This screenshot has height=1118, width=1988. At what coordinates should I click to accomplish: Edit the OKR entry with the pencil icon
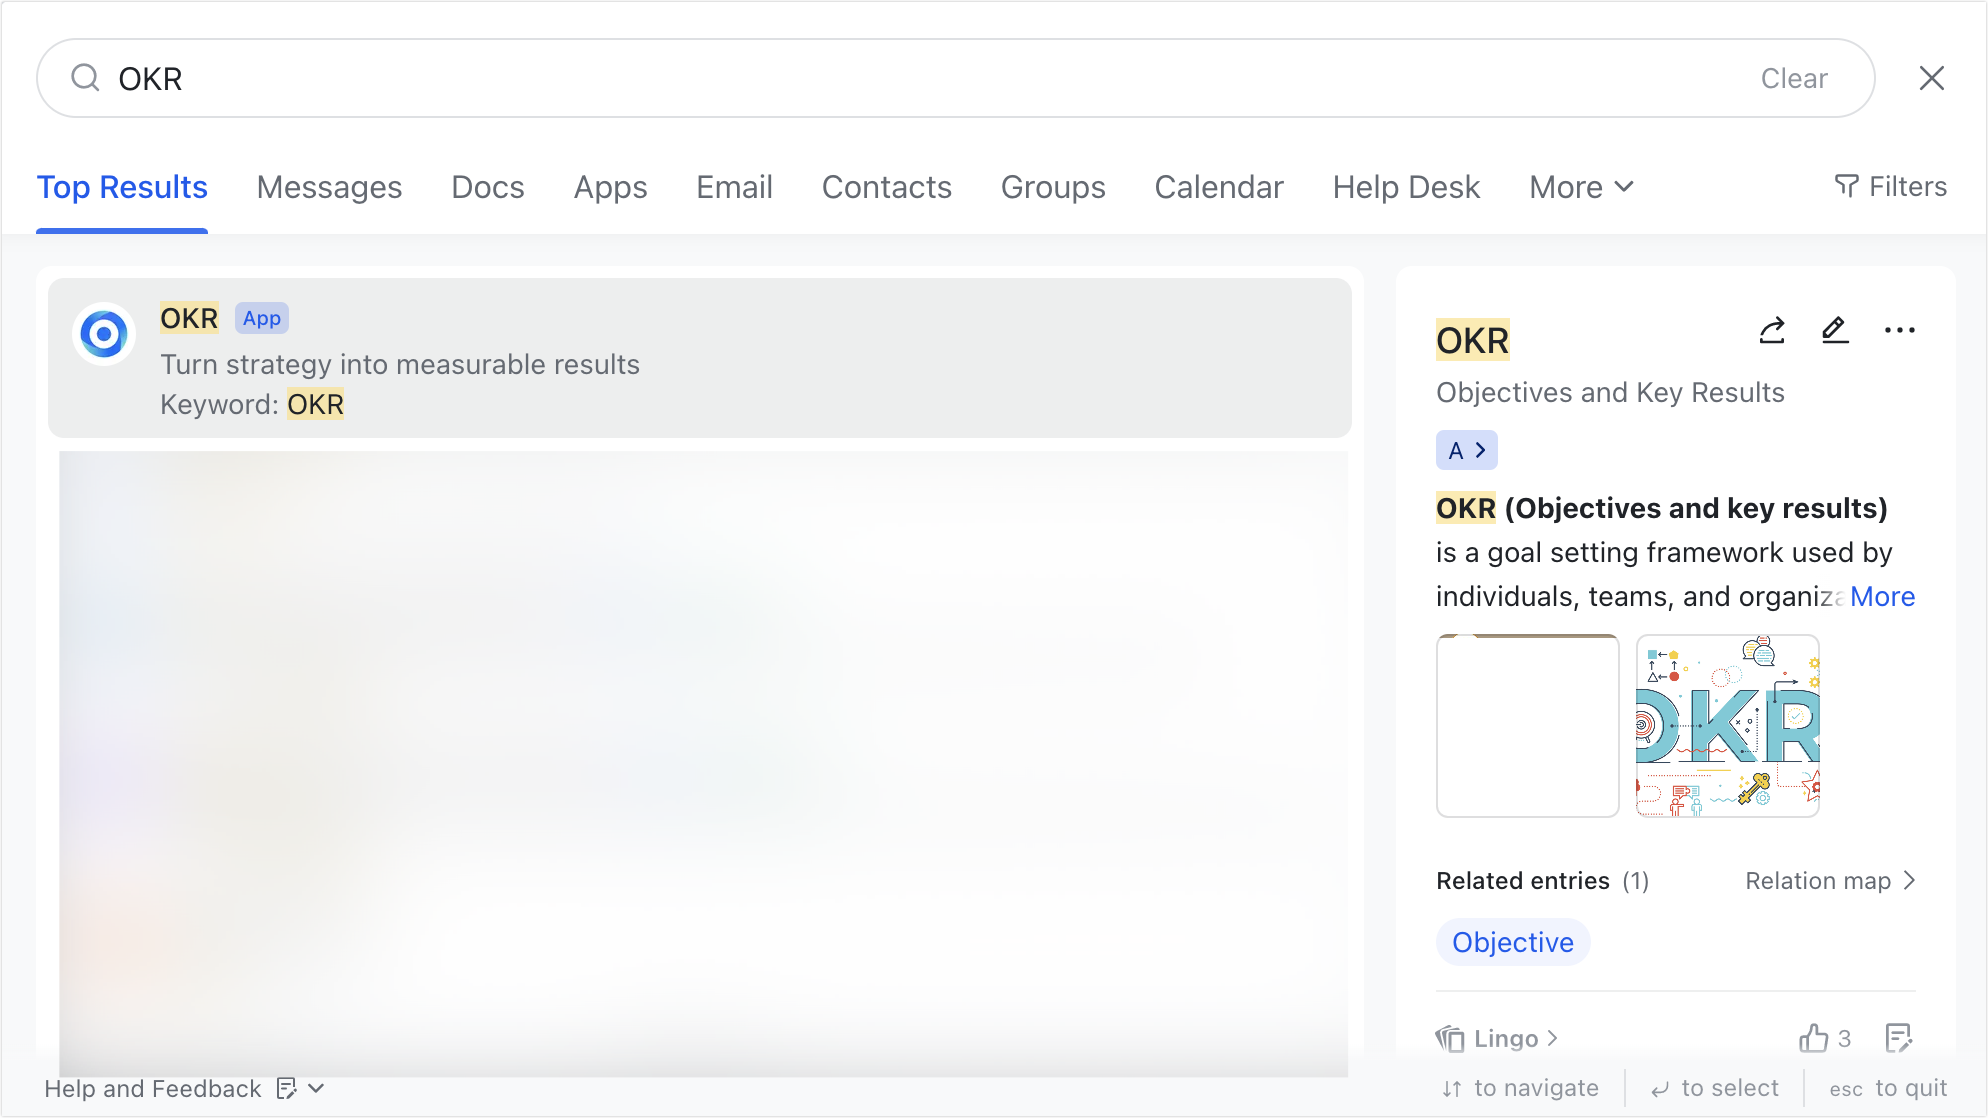[1835, 331]
